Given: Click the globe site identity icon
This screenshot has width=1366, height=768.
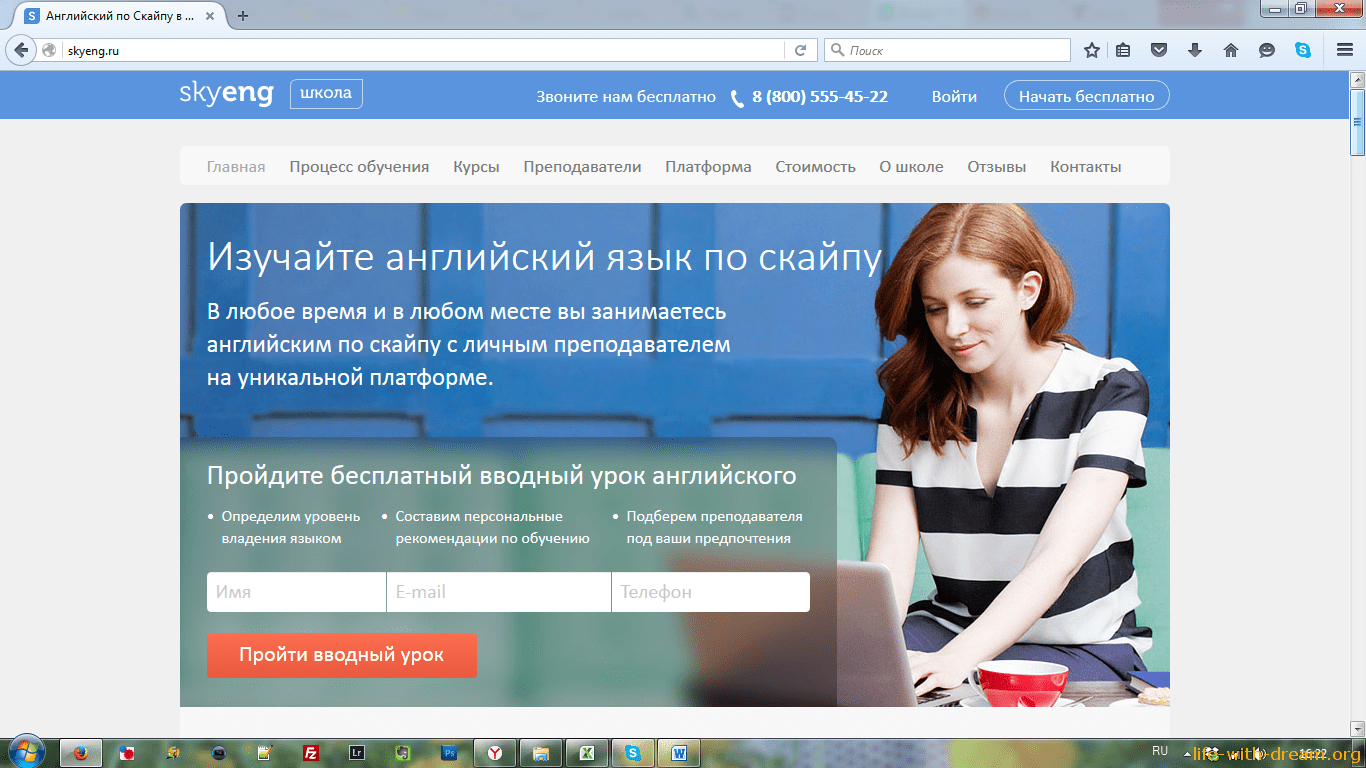Looking at the screenshot, I should pos(49,50).
